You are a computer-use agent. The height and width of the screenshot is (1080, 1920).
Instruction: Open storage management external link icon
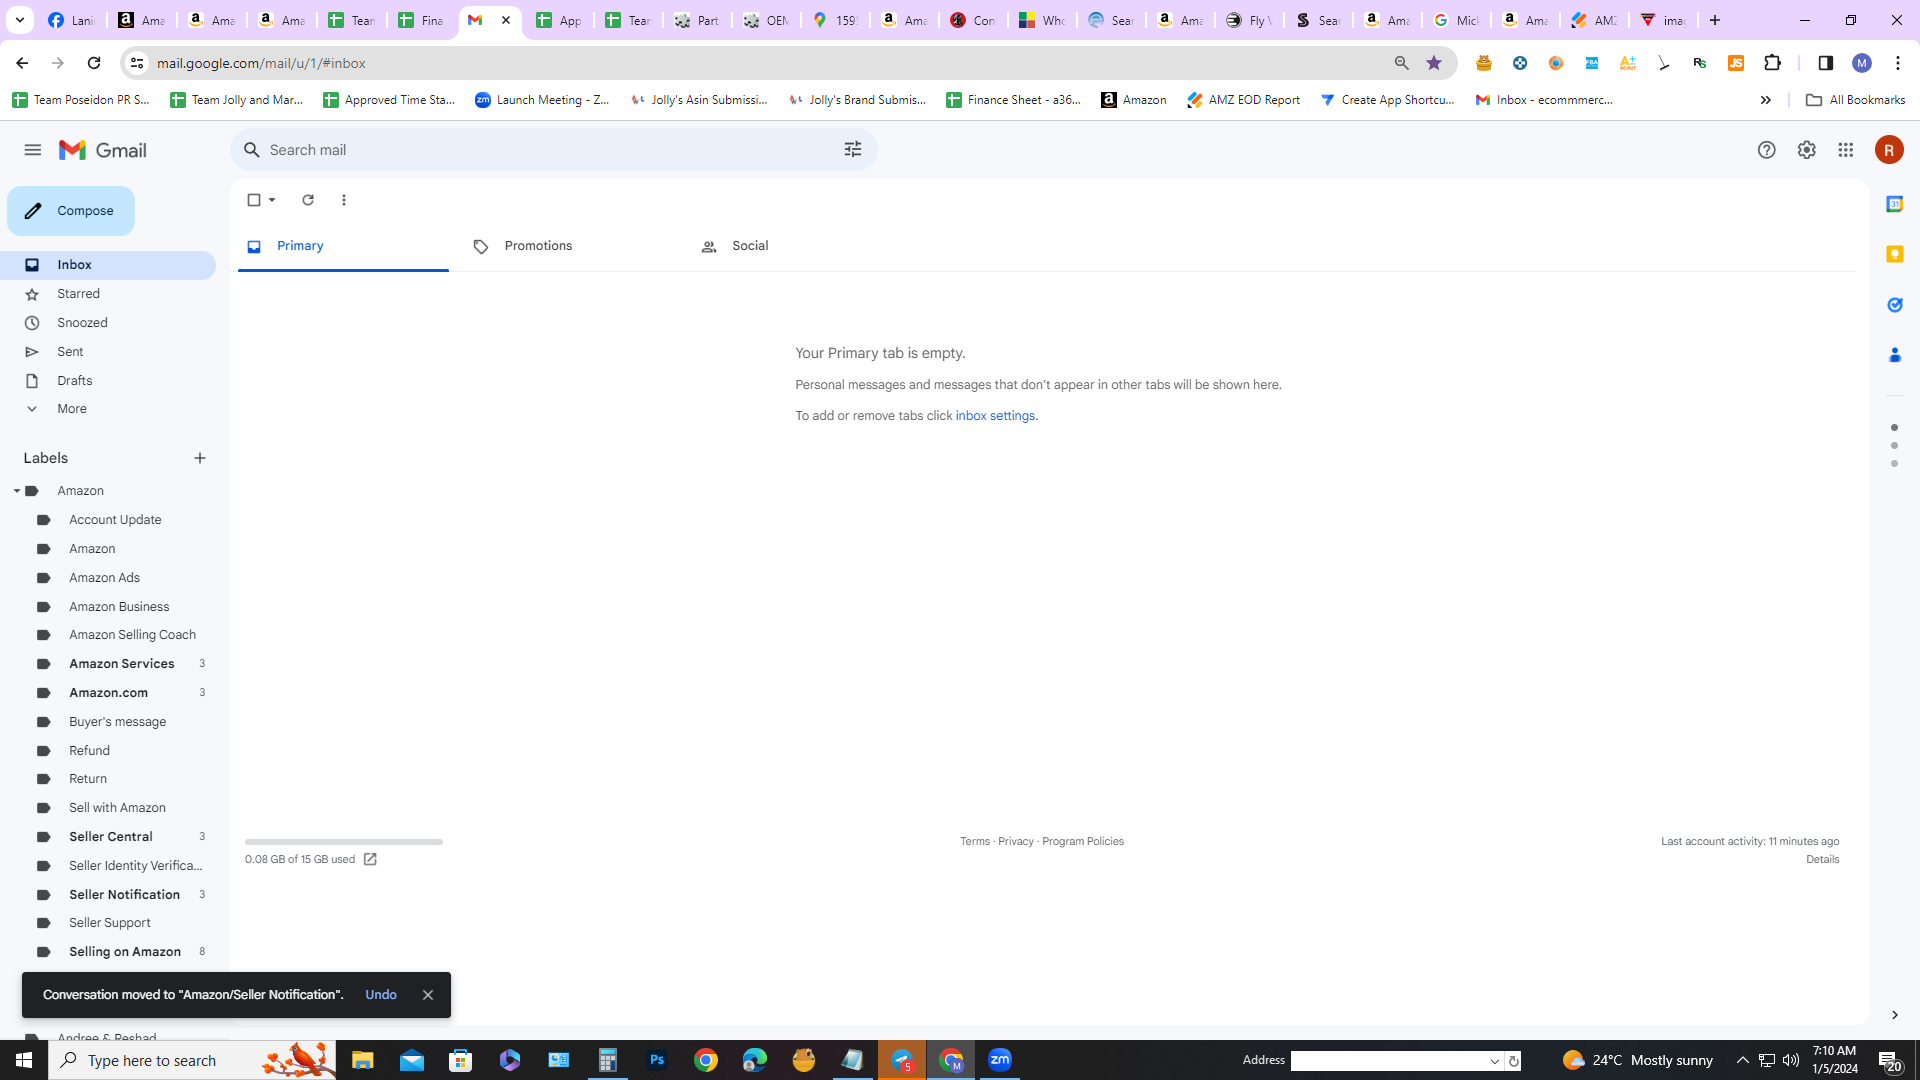pos(370,860)
